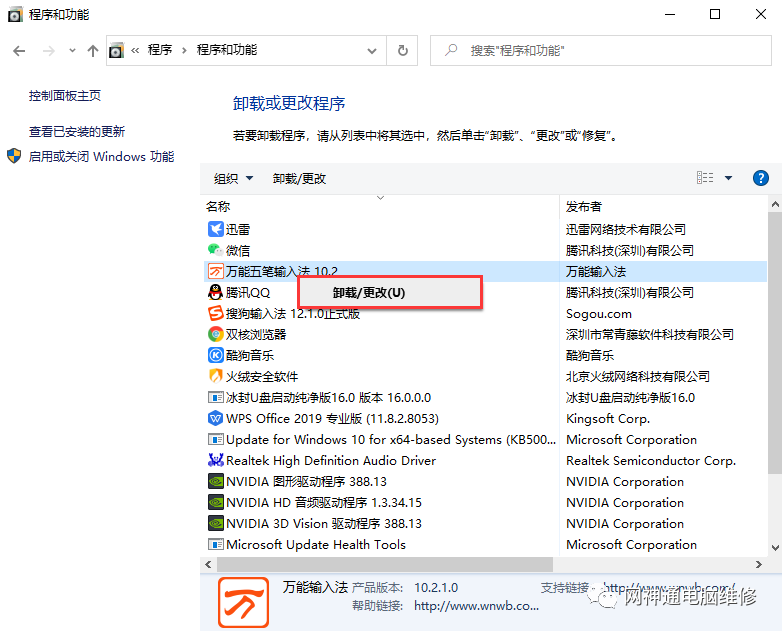This screenshot has height=631, width=782.
Task: Click the Realtek Audio Driver icon
Action: point(215,460)
